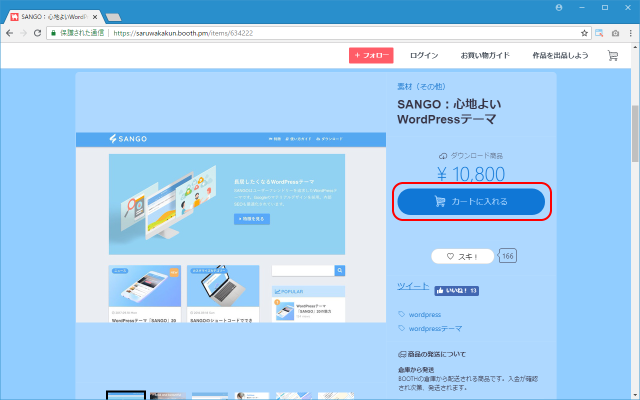
Task: Click the ¥ 10,800 price text
Action: (471, 174)
